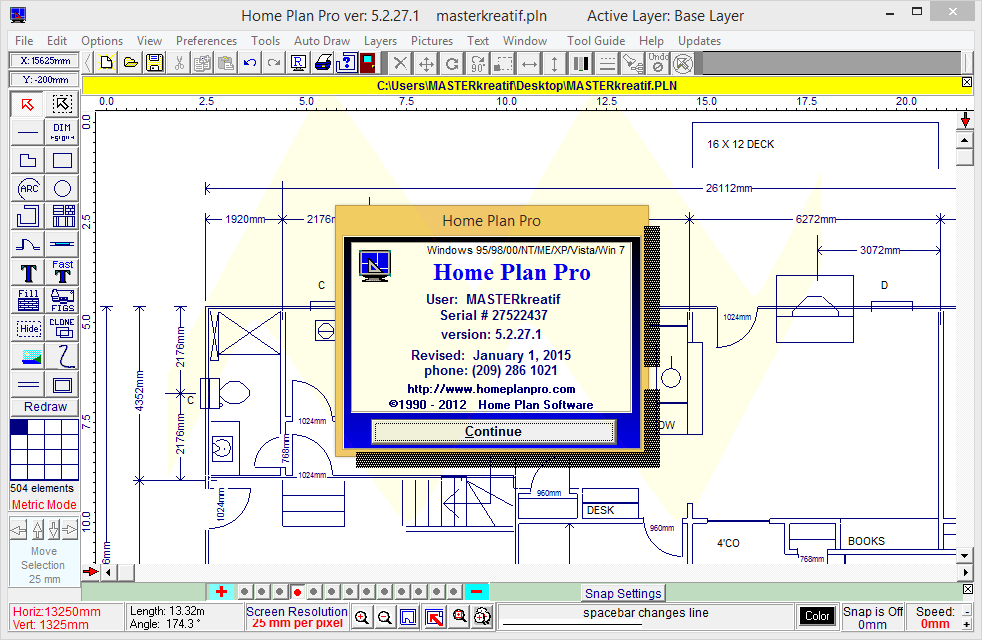The height and width of the screenshot is (640, 982).
Task: Select the red active line-style dot
Action: tap(297, 592)
